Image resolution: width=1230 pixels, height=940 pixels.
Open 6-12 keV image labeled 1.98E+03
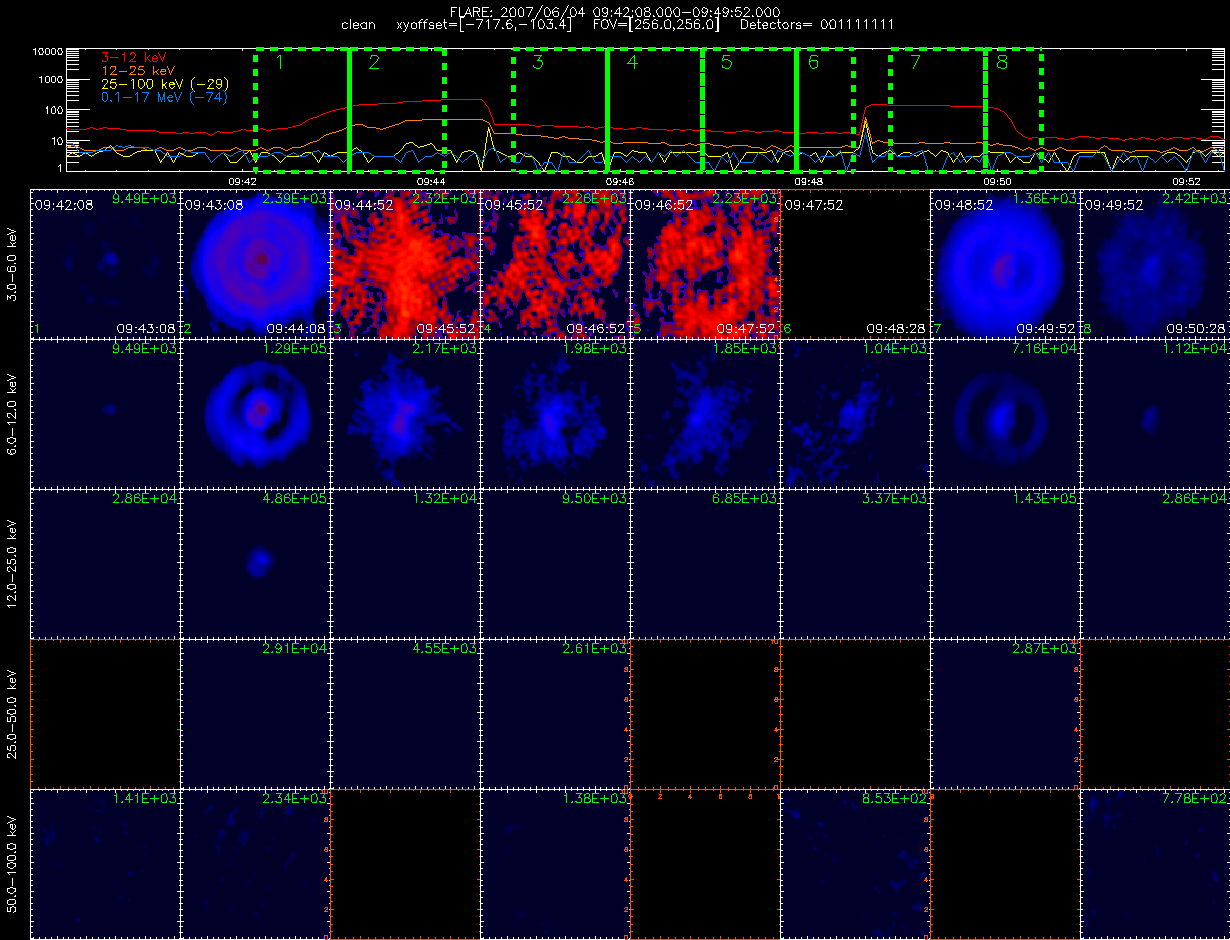555,413
